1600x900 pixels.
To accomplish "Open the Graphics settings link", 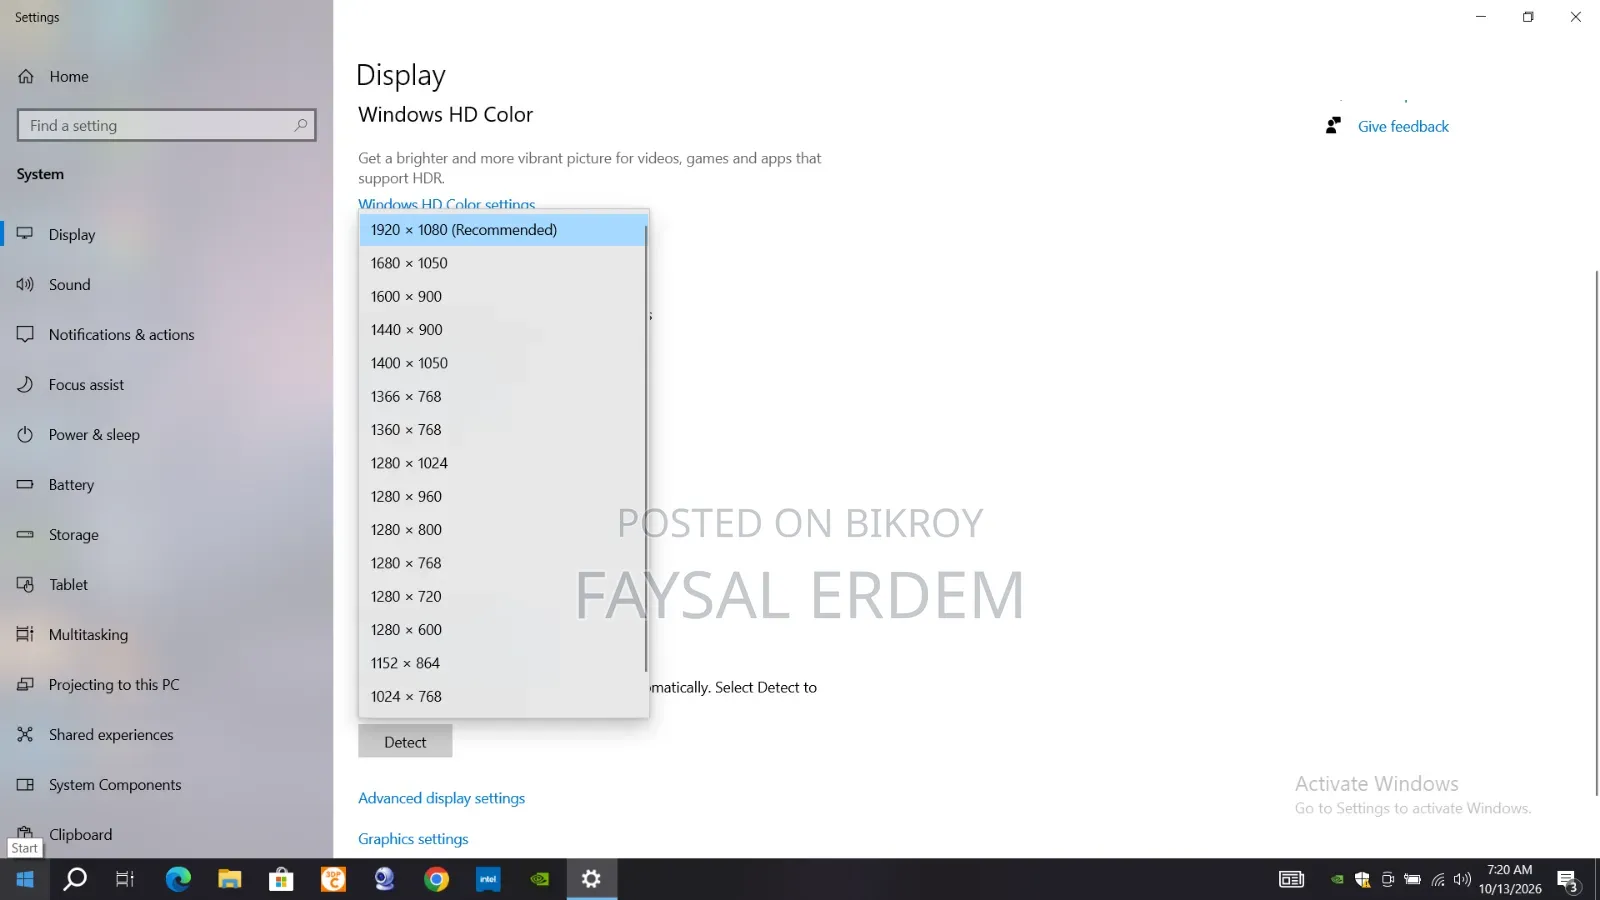I will 413,839.
